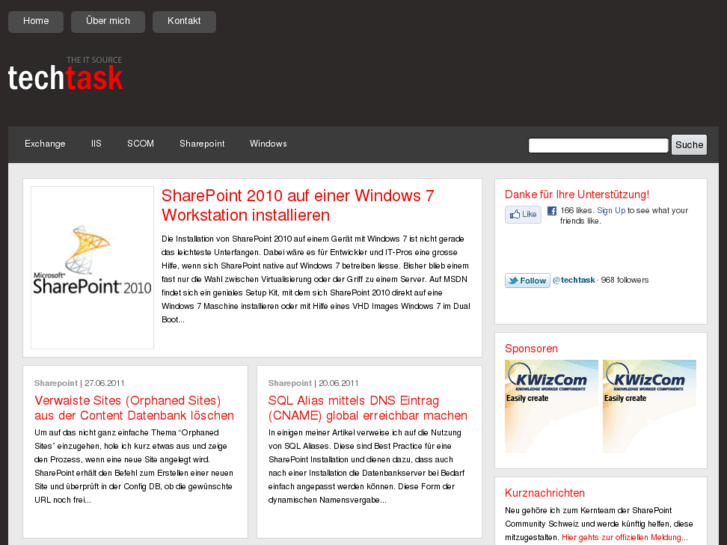The width and height of the screenshot is (727, 545).
Task: Open link Hier gehts zur offiziellen Meldung
Action: coord(625,537)
